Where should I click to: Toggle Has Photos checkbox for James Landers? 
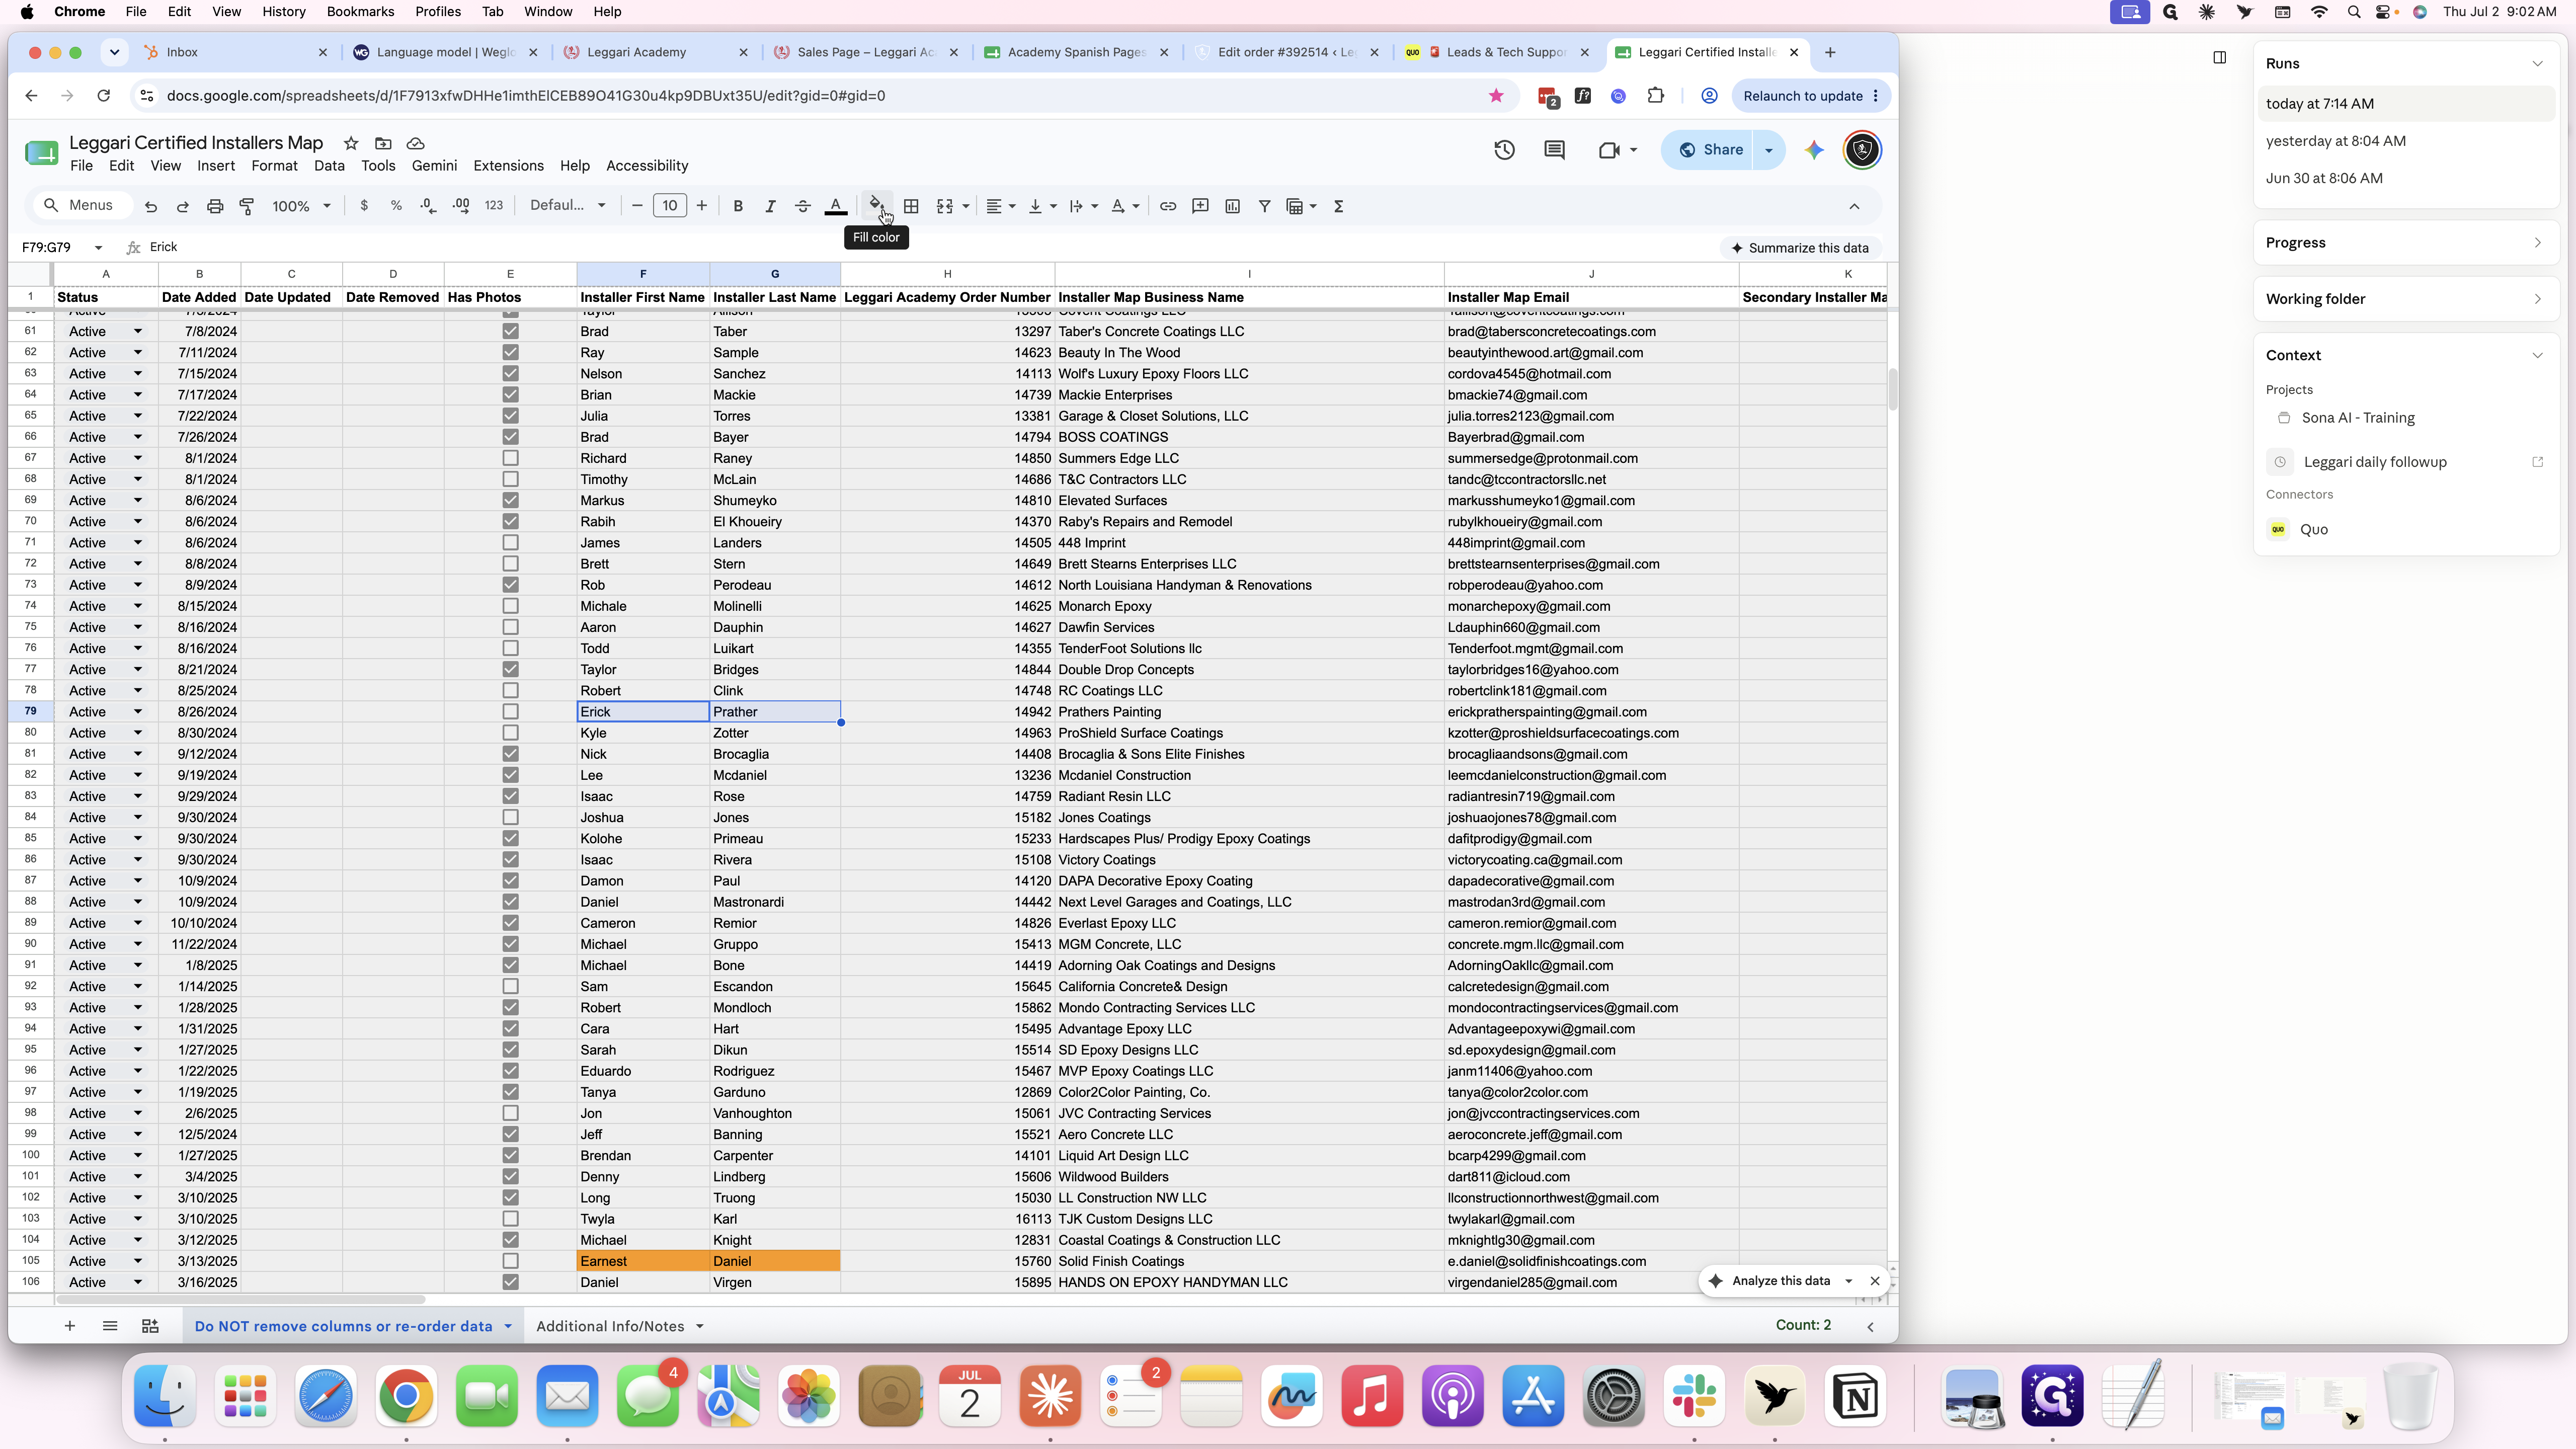[x=510, y=543]
